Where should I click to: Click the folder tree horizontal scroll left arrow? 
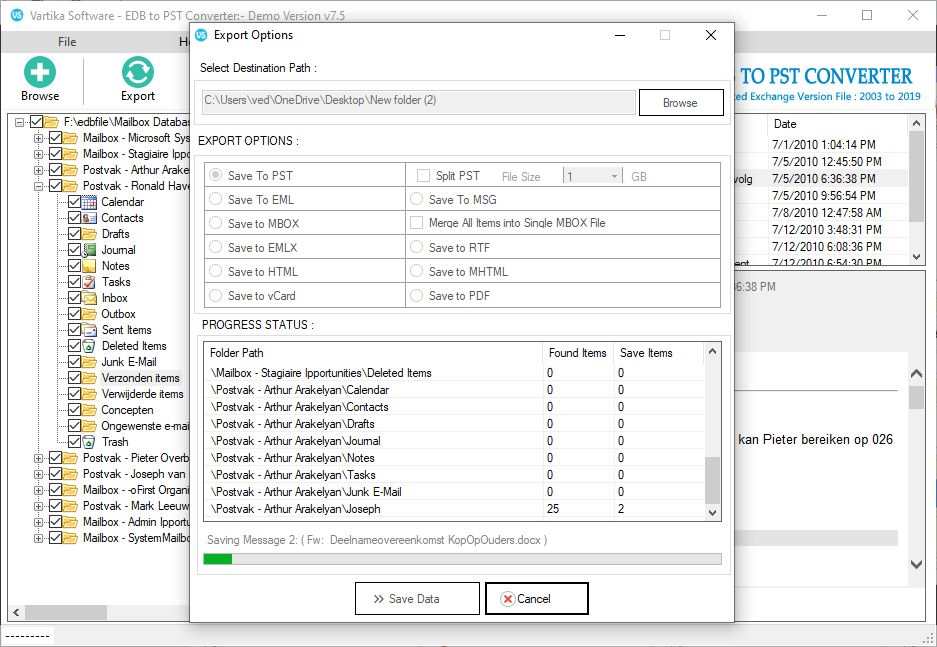[16, 612]
